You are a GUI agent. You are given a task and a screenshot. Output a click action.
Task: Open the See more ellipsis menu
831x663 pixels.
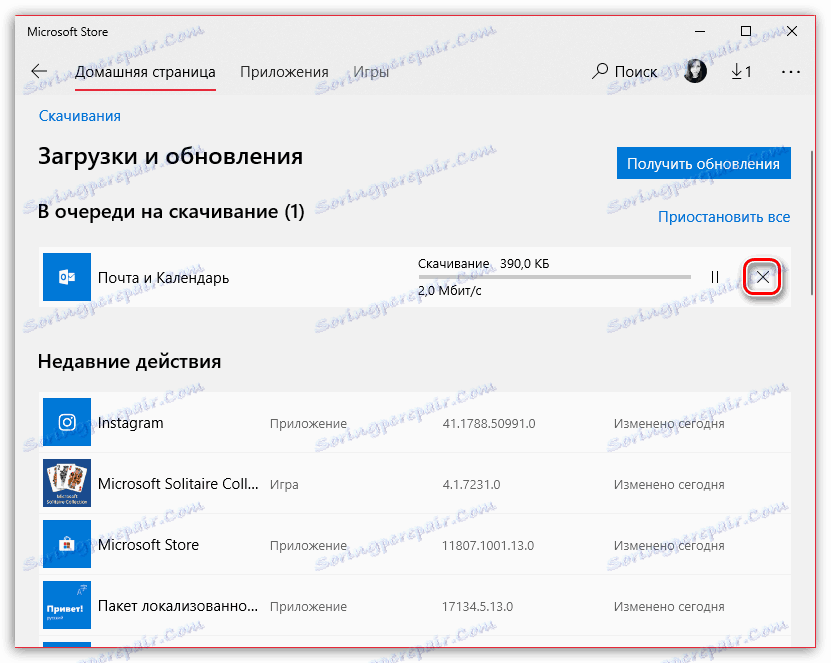coord(791,71)
